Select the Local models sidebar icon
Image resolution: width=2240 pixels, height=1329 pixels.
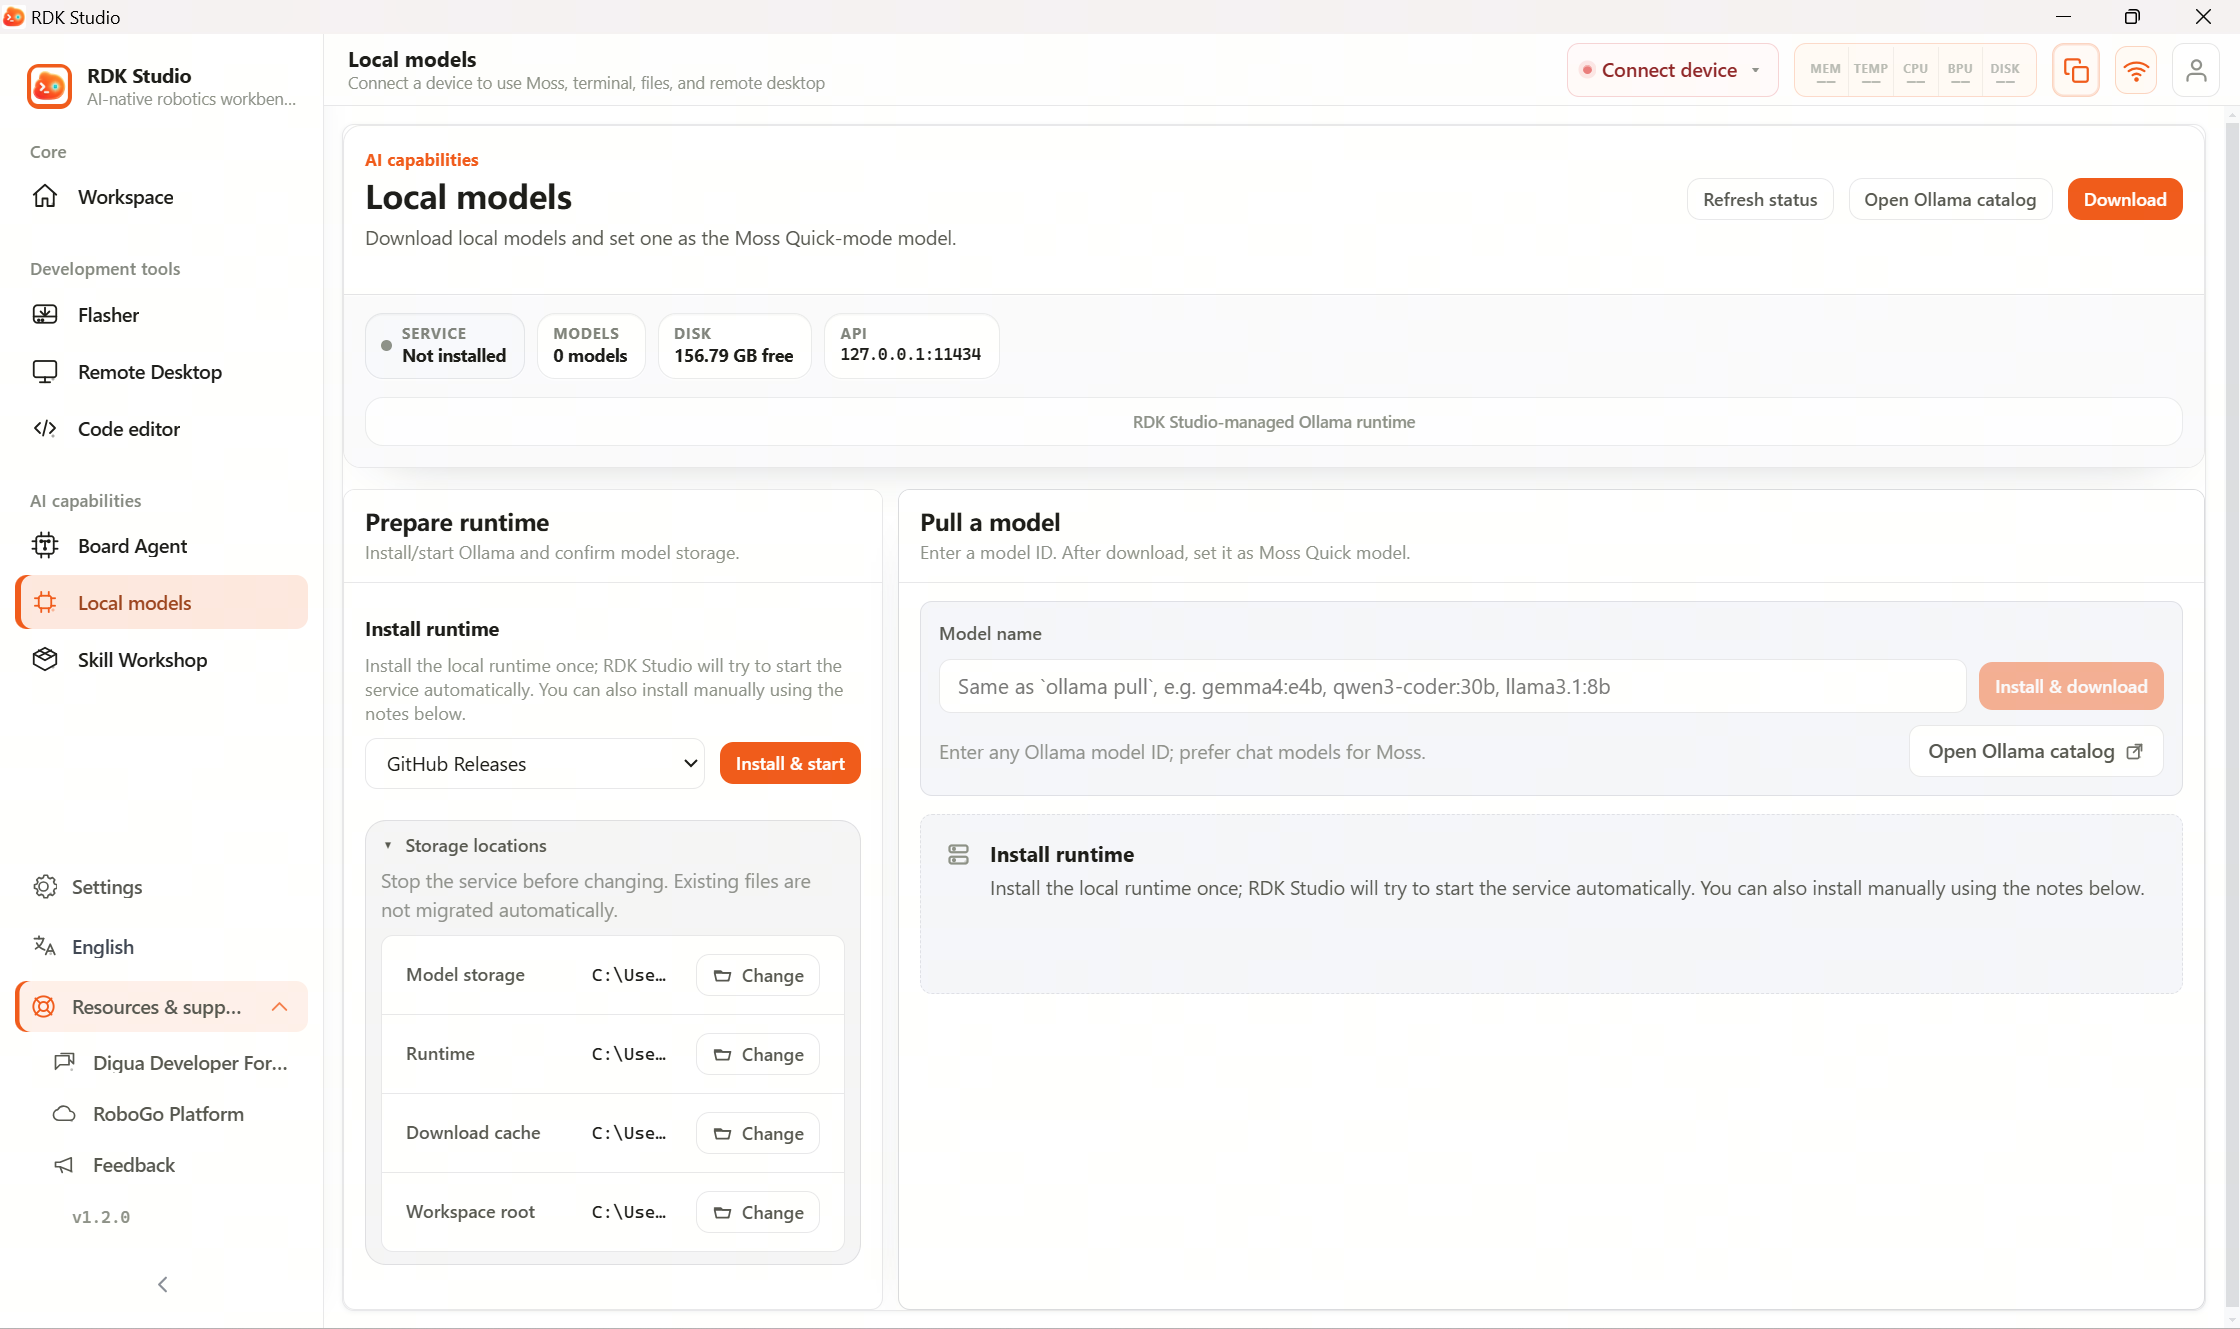click(x=45, y=603)
